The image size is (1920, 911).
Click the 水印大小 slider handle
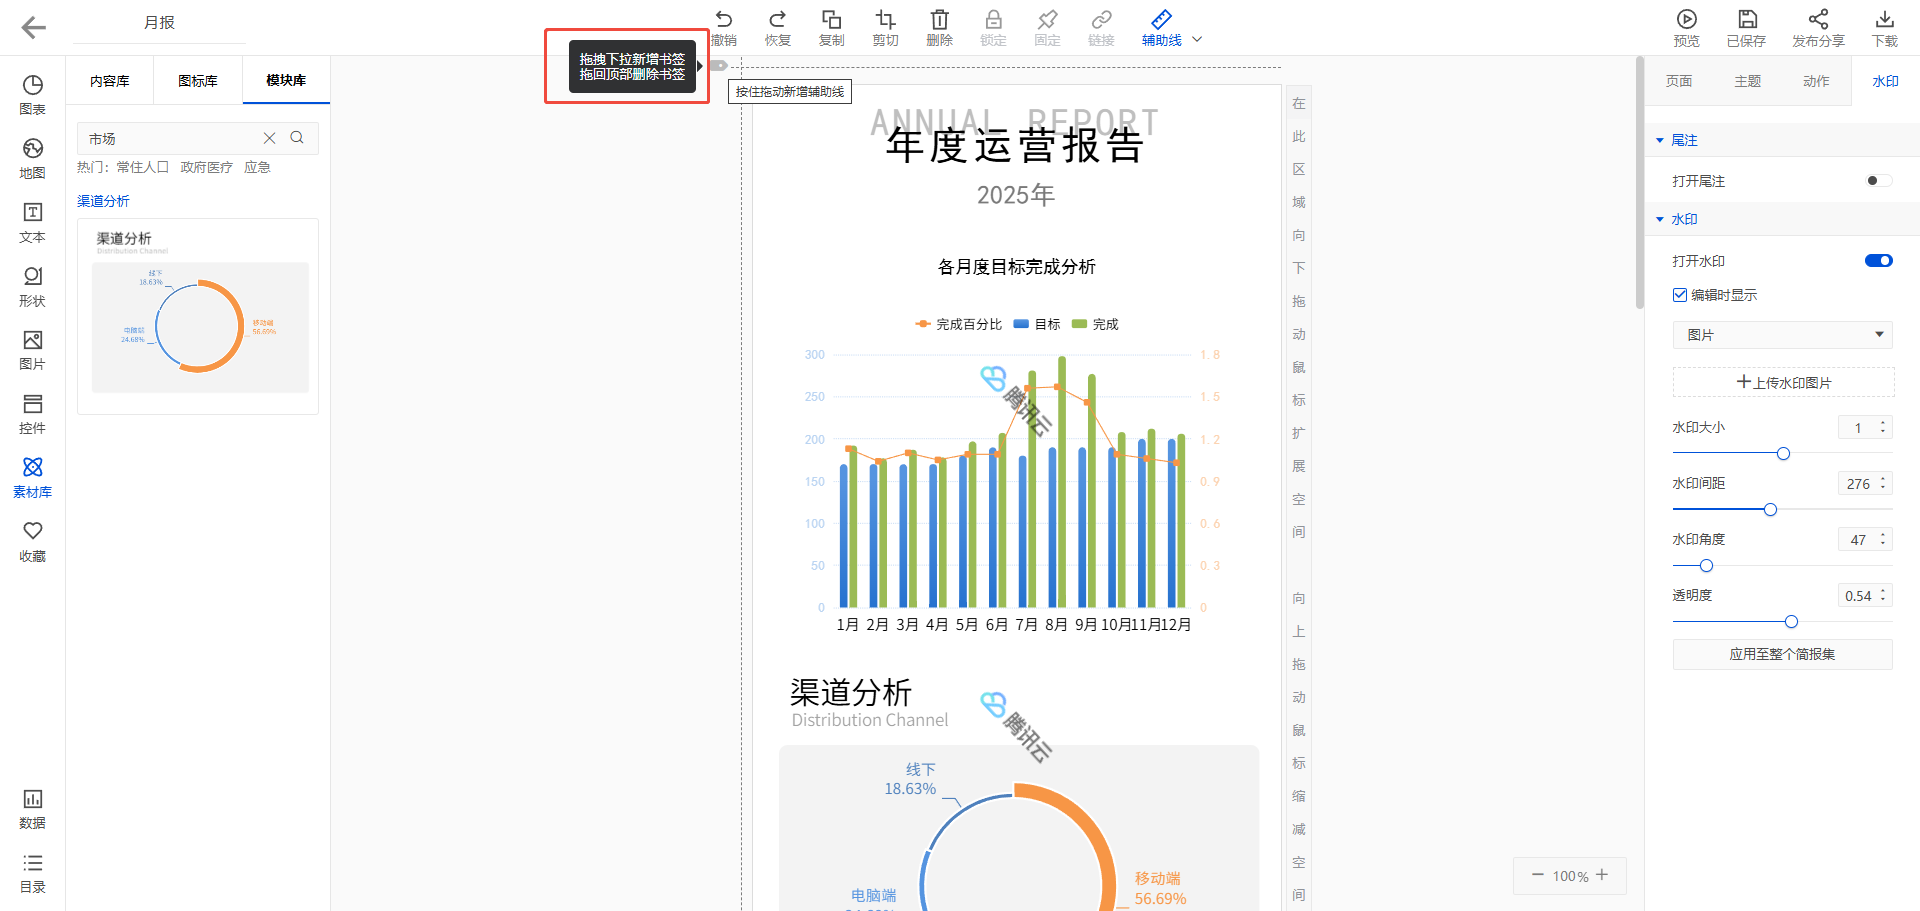(1783, 454)
